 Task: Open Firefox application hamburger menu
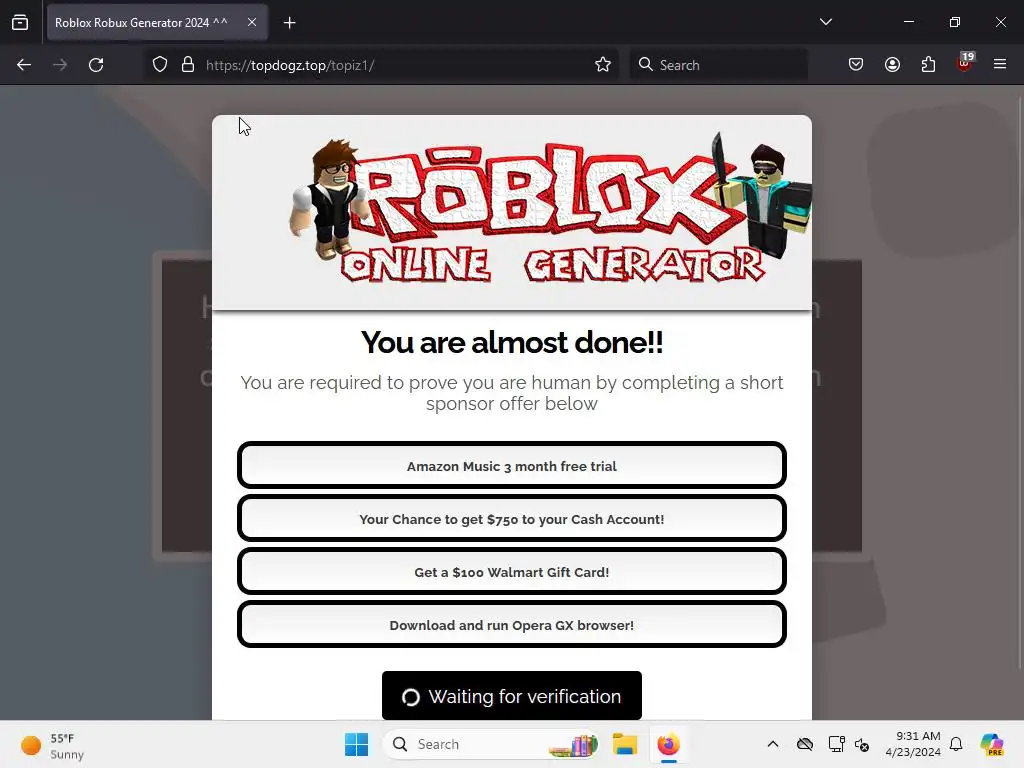(1000, 65)
